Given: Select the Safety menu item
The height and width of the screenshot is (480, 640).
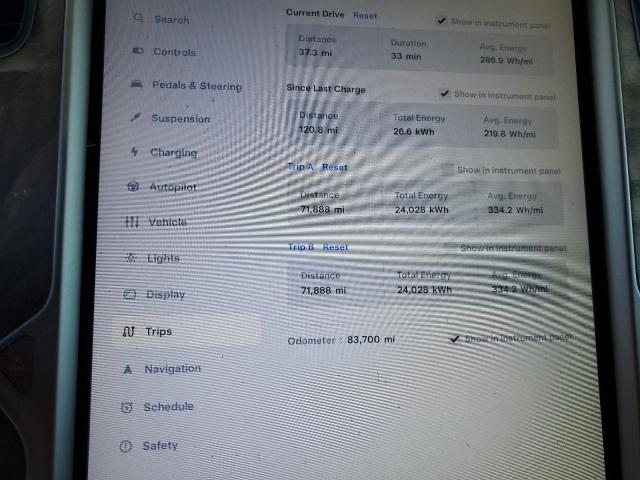Looking at the screenshot, I should 159,446.
